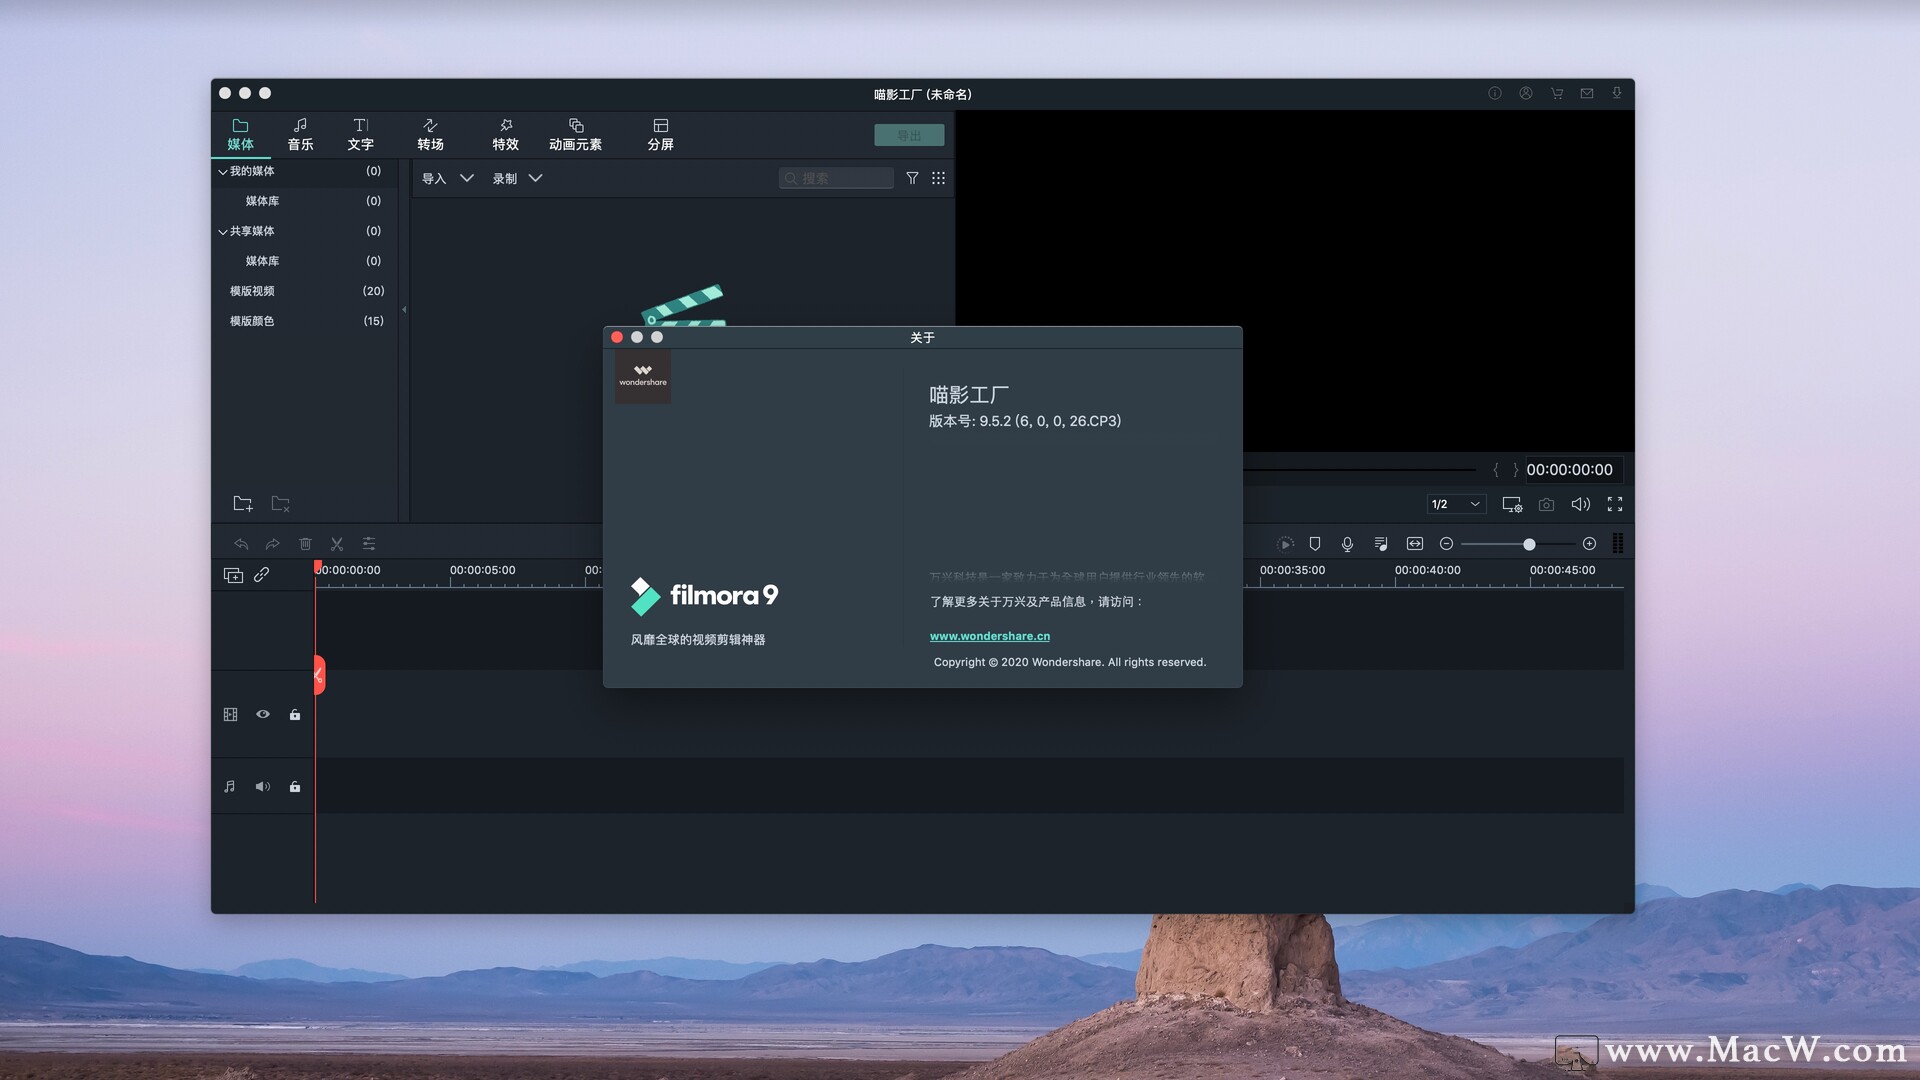The image size is (1920, 1080).
Task: Click the 导出 export button
Action: point(908,135)
